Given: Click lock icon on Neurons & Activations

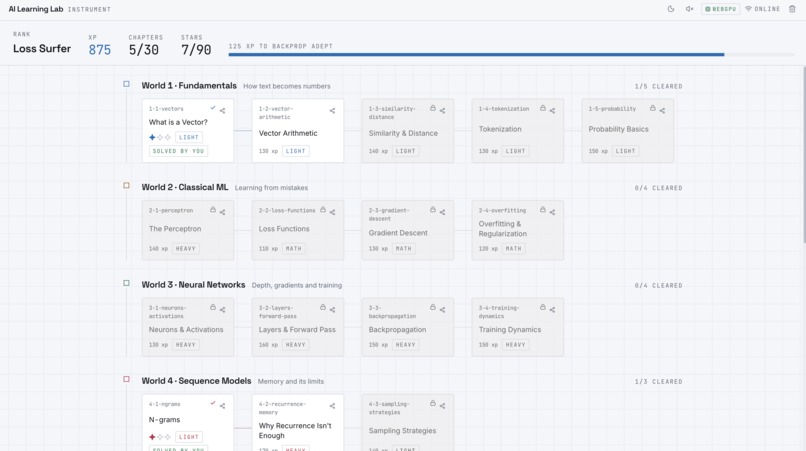Looking at the screenshot, I should (213, 307).
